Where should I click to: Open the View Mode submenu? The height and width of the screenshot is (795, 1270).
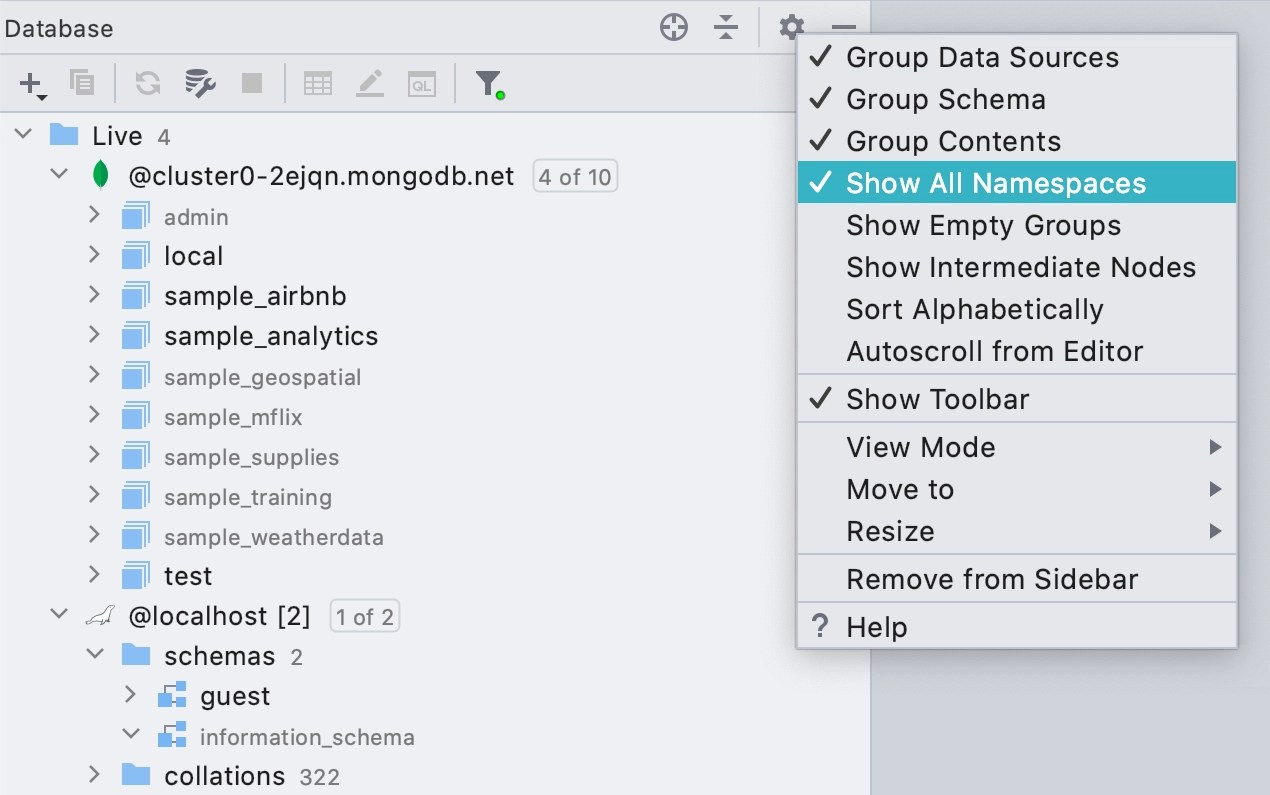[921, 447]
